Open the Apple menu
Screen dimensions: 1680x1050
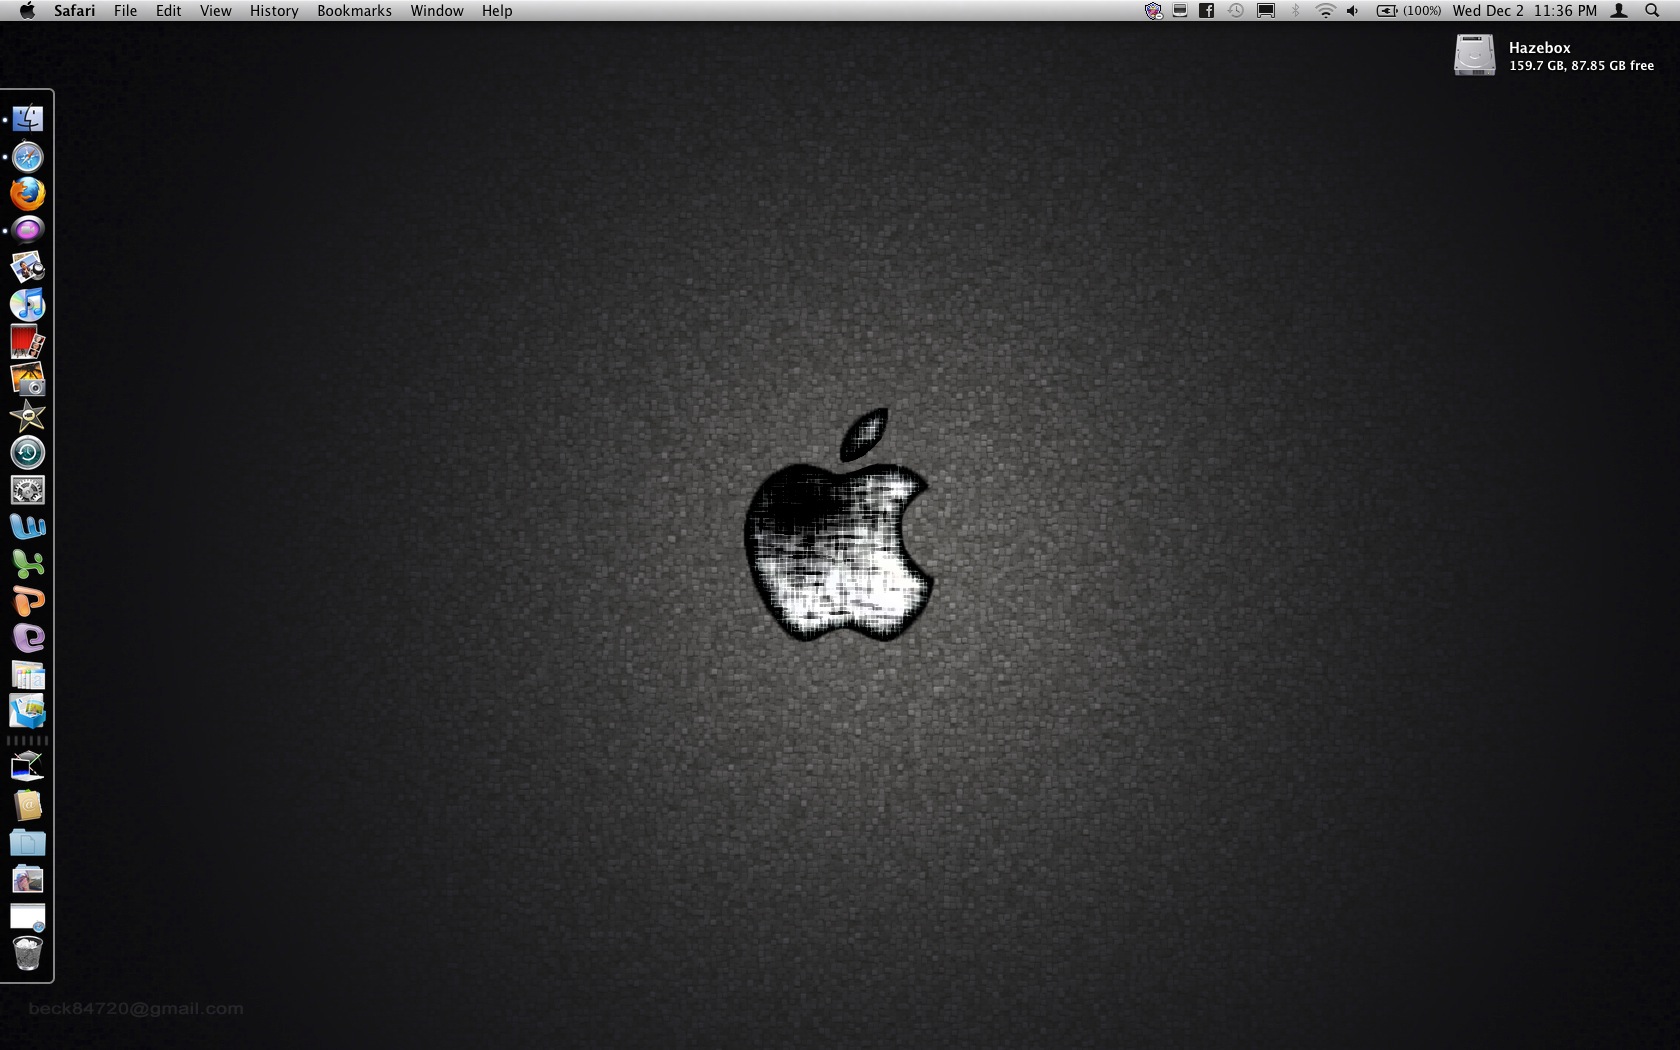pyautogui.click(x=27, y=10)
